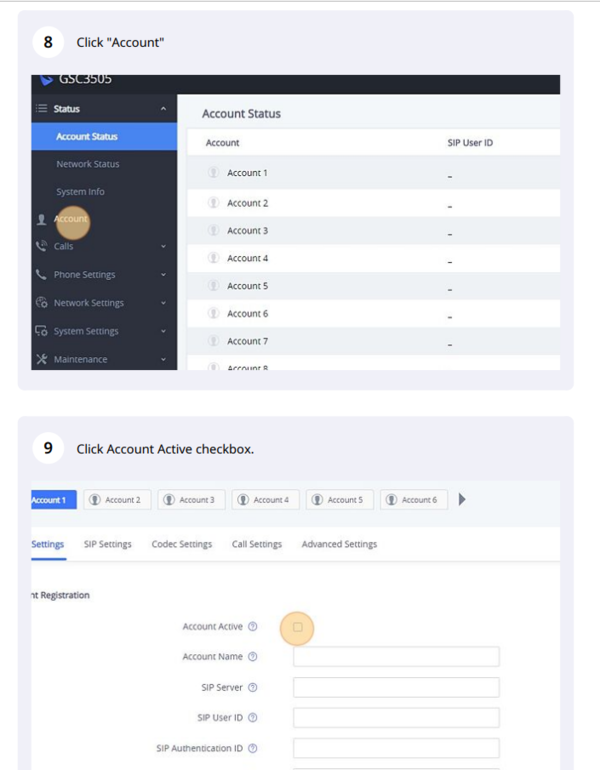Screen dimensions: 600x770
Task: Click the Account Name input field
Action: pos(396,657)
